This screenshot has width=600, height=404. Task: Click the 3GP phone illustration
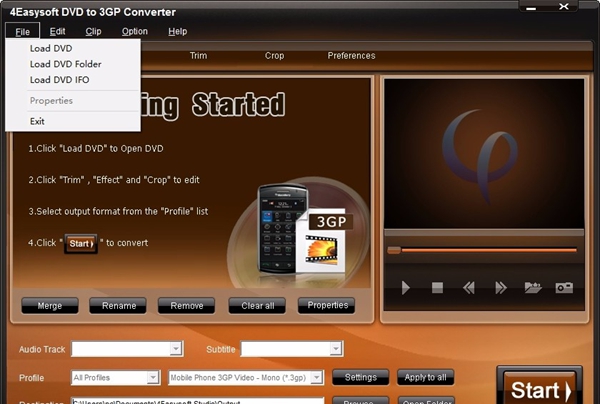click(300, 230)
